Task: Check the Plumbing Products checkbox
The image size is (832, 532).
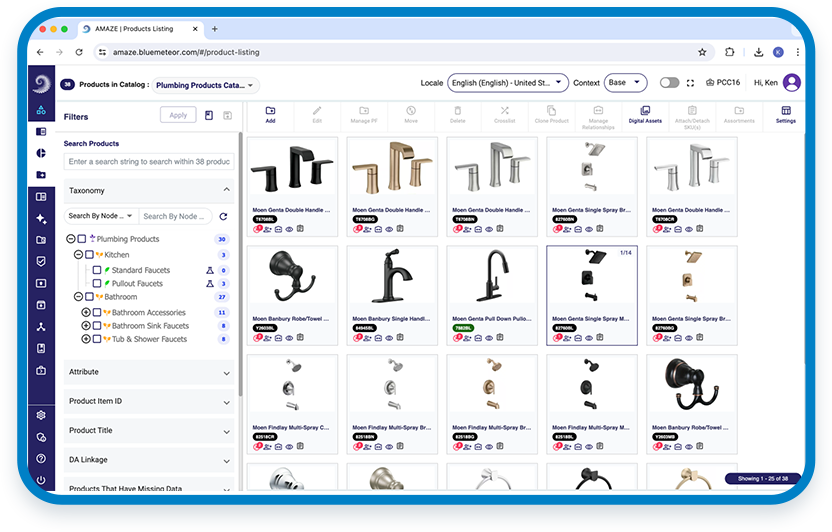Action: coord(82,239)
